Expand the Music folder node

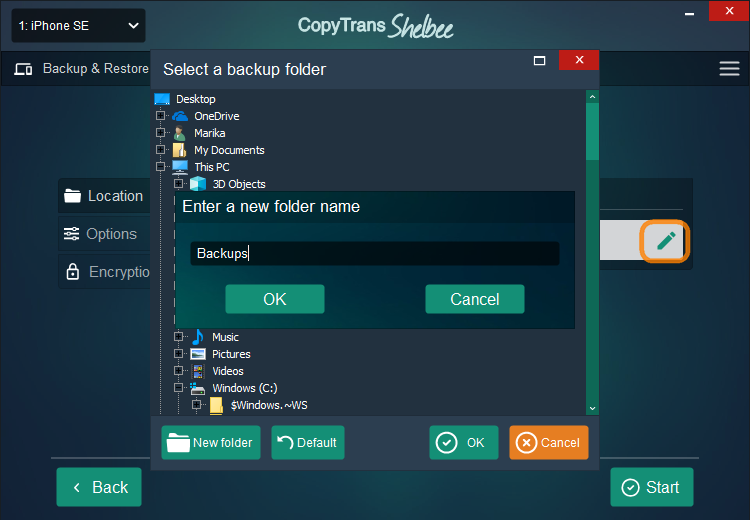pyautogui.click(x=178, y=337)
